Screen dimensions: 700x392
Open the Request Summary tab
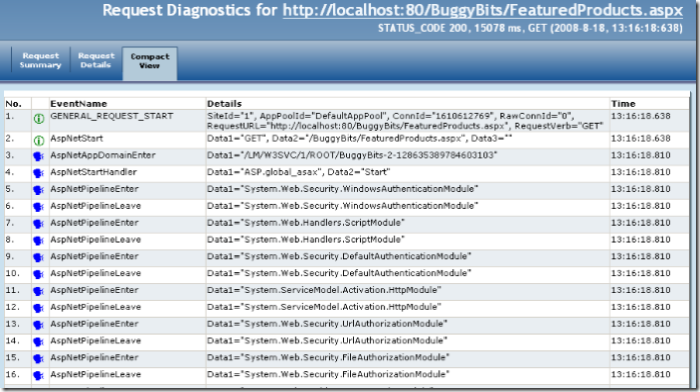(40, 60)
